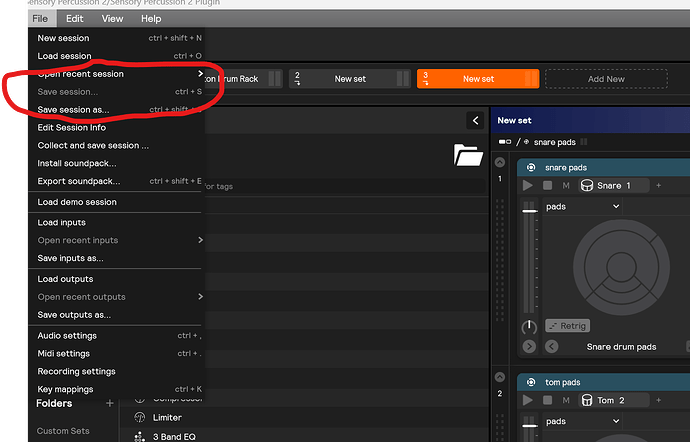
Task: Add input next to Snare 1
Action: 658,185
